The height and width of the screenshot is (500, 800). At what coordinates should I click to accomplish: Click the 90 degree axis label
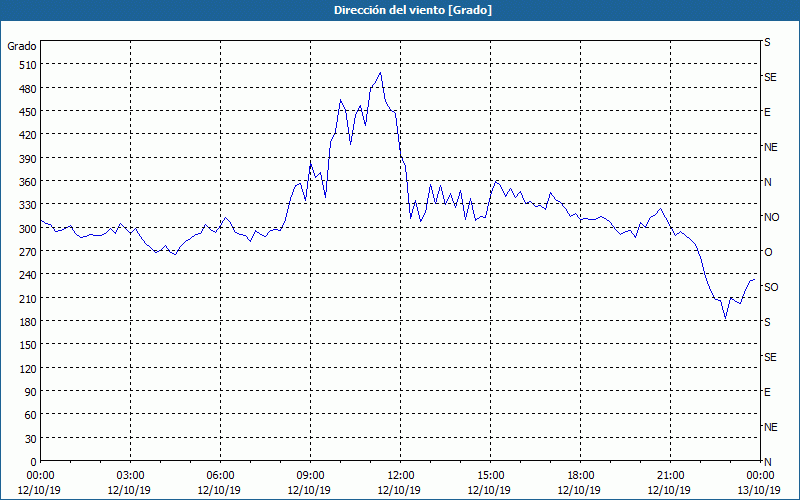(31, 392)
